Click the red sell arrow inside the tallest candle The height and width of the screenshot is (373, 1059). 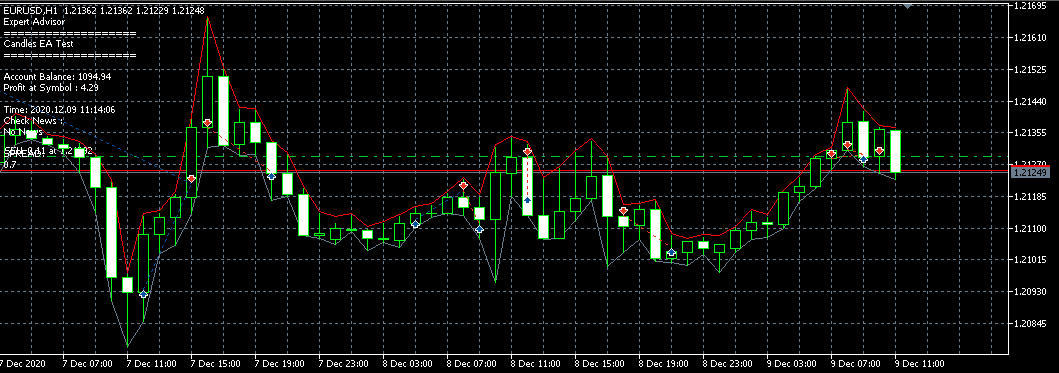(207, 123)
